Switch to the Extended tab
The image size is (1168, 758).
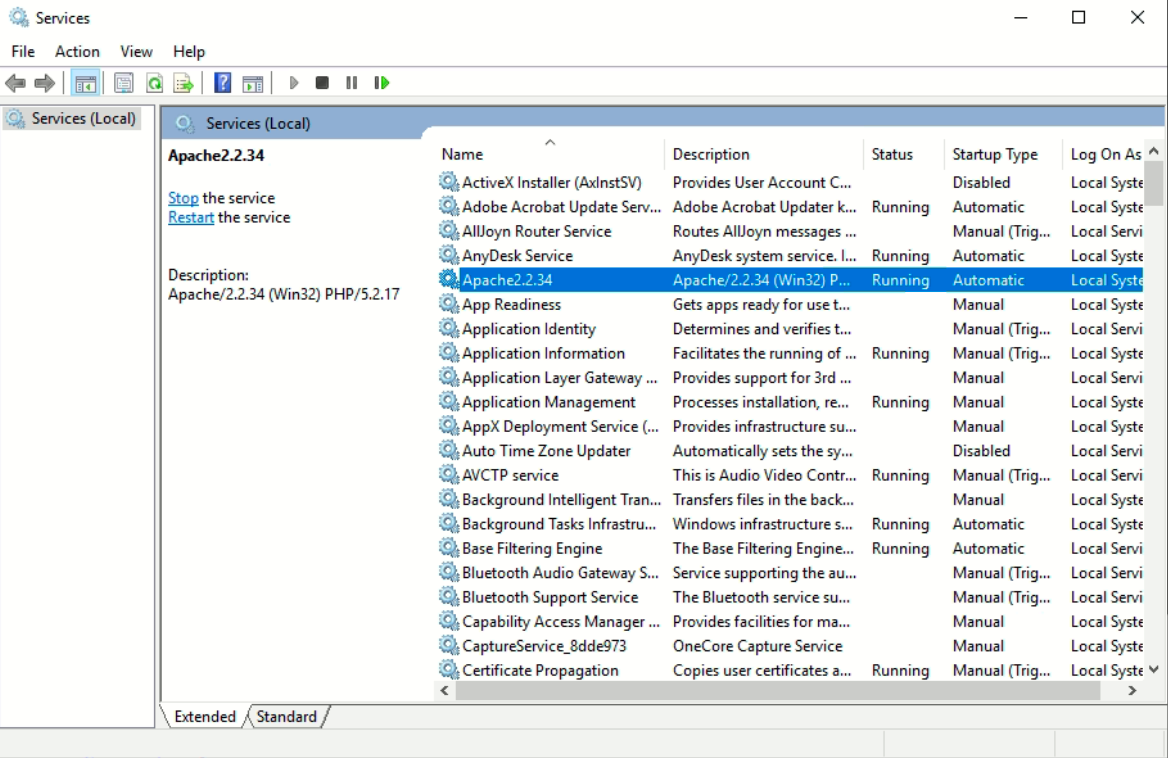[204, 716]
